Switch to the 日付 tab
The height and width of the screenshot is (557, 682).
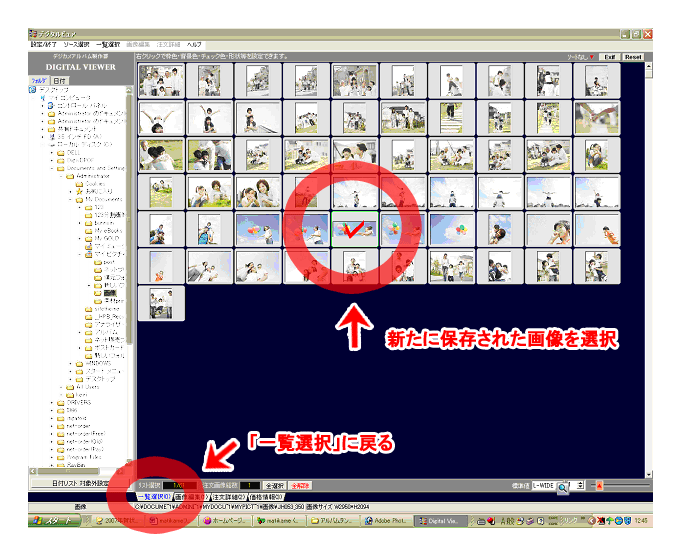point(59,81)
